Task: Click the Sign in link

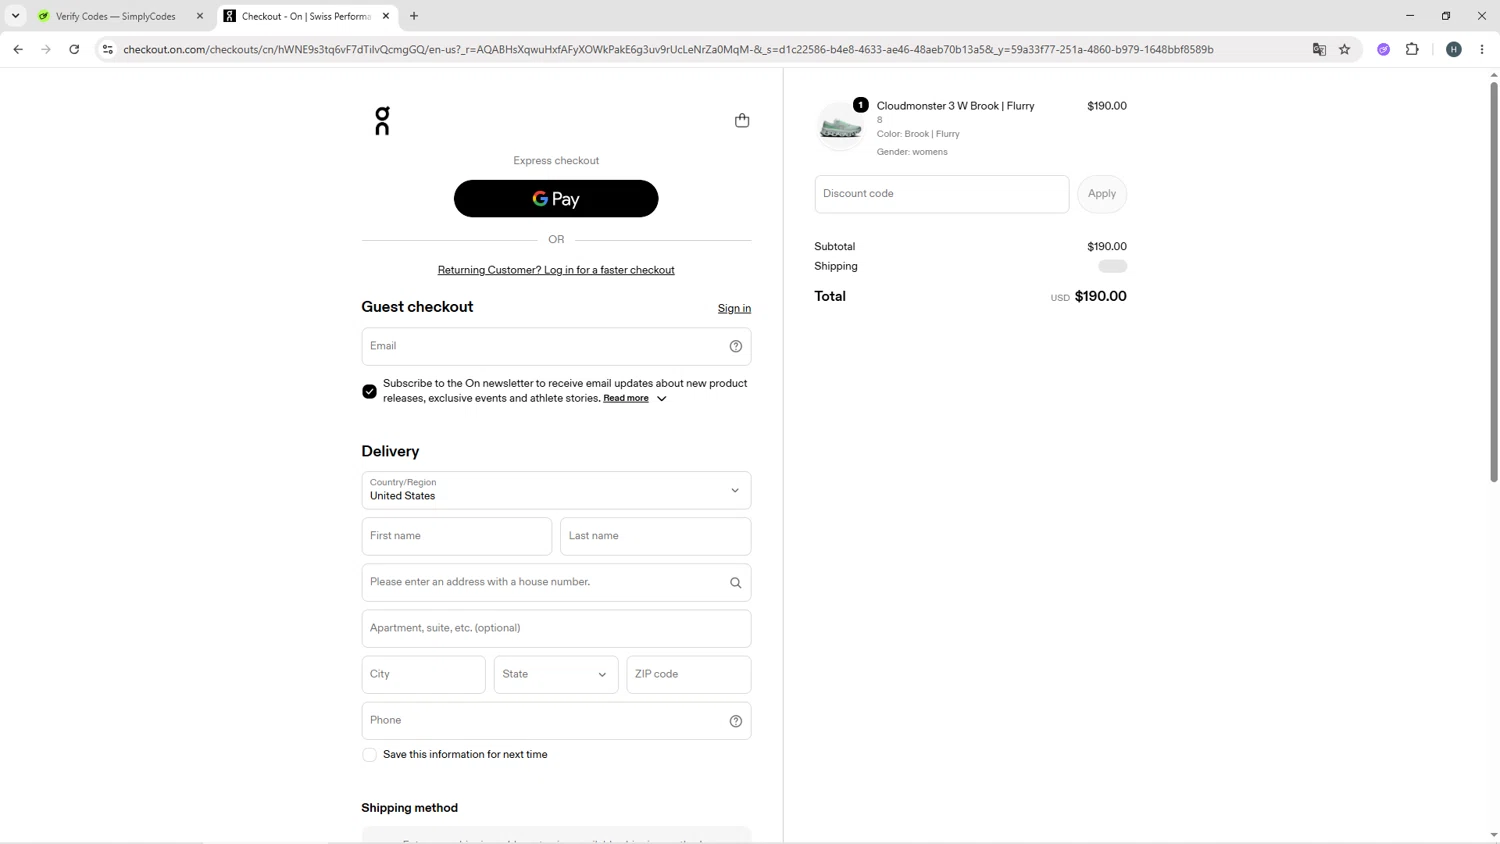Action: click(734, 309)
